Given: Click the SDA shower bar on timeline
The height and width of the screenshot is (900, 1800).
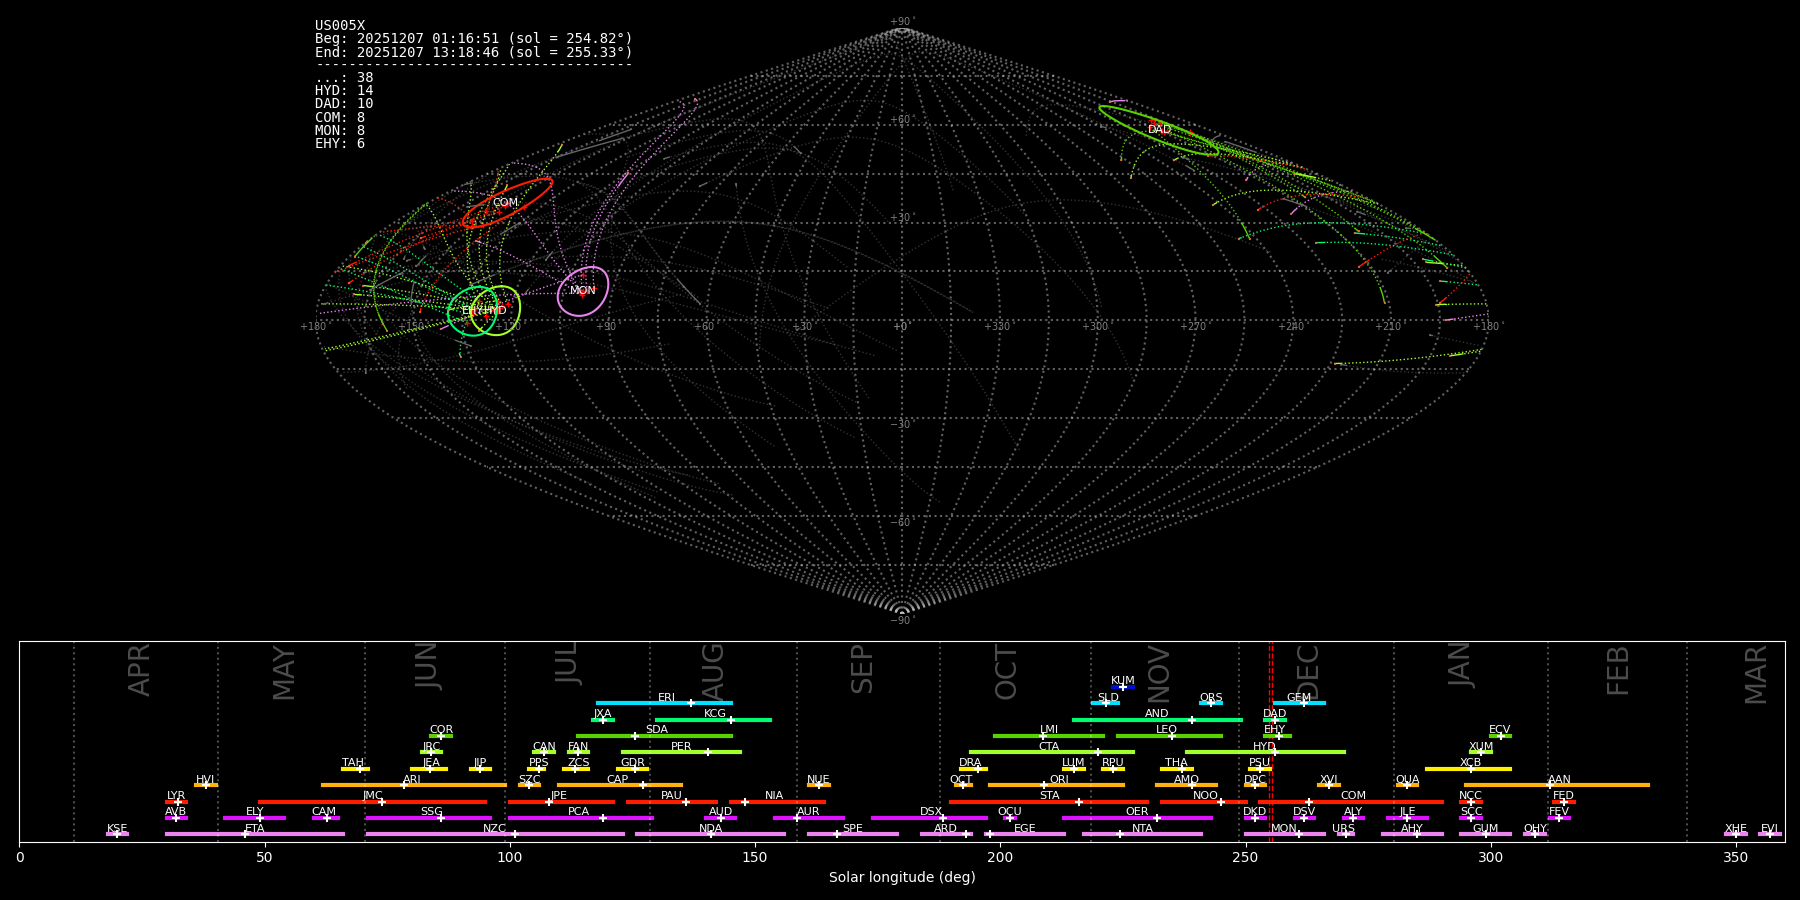Looking at the screenshot, I should (654, 736).
